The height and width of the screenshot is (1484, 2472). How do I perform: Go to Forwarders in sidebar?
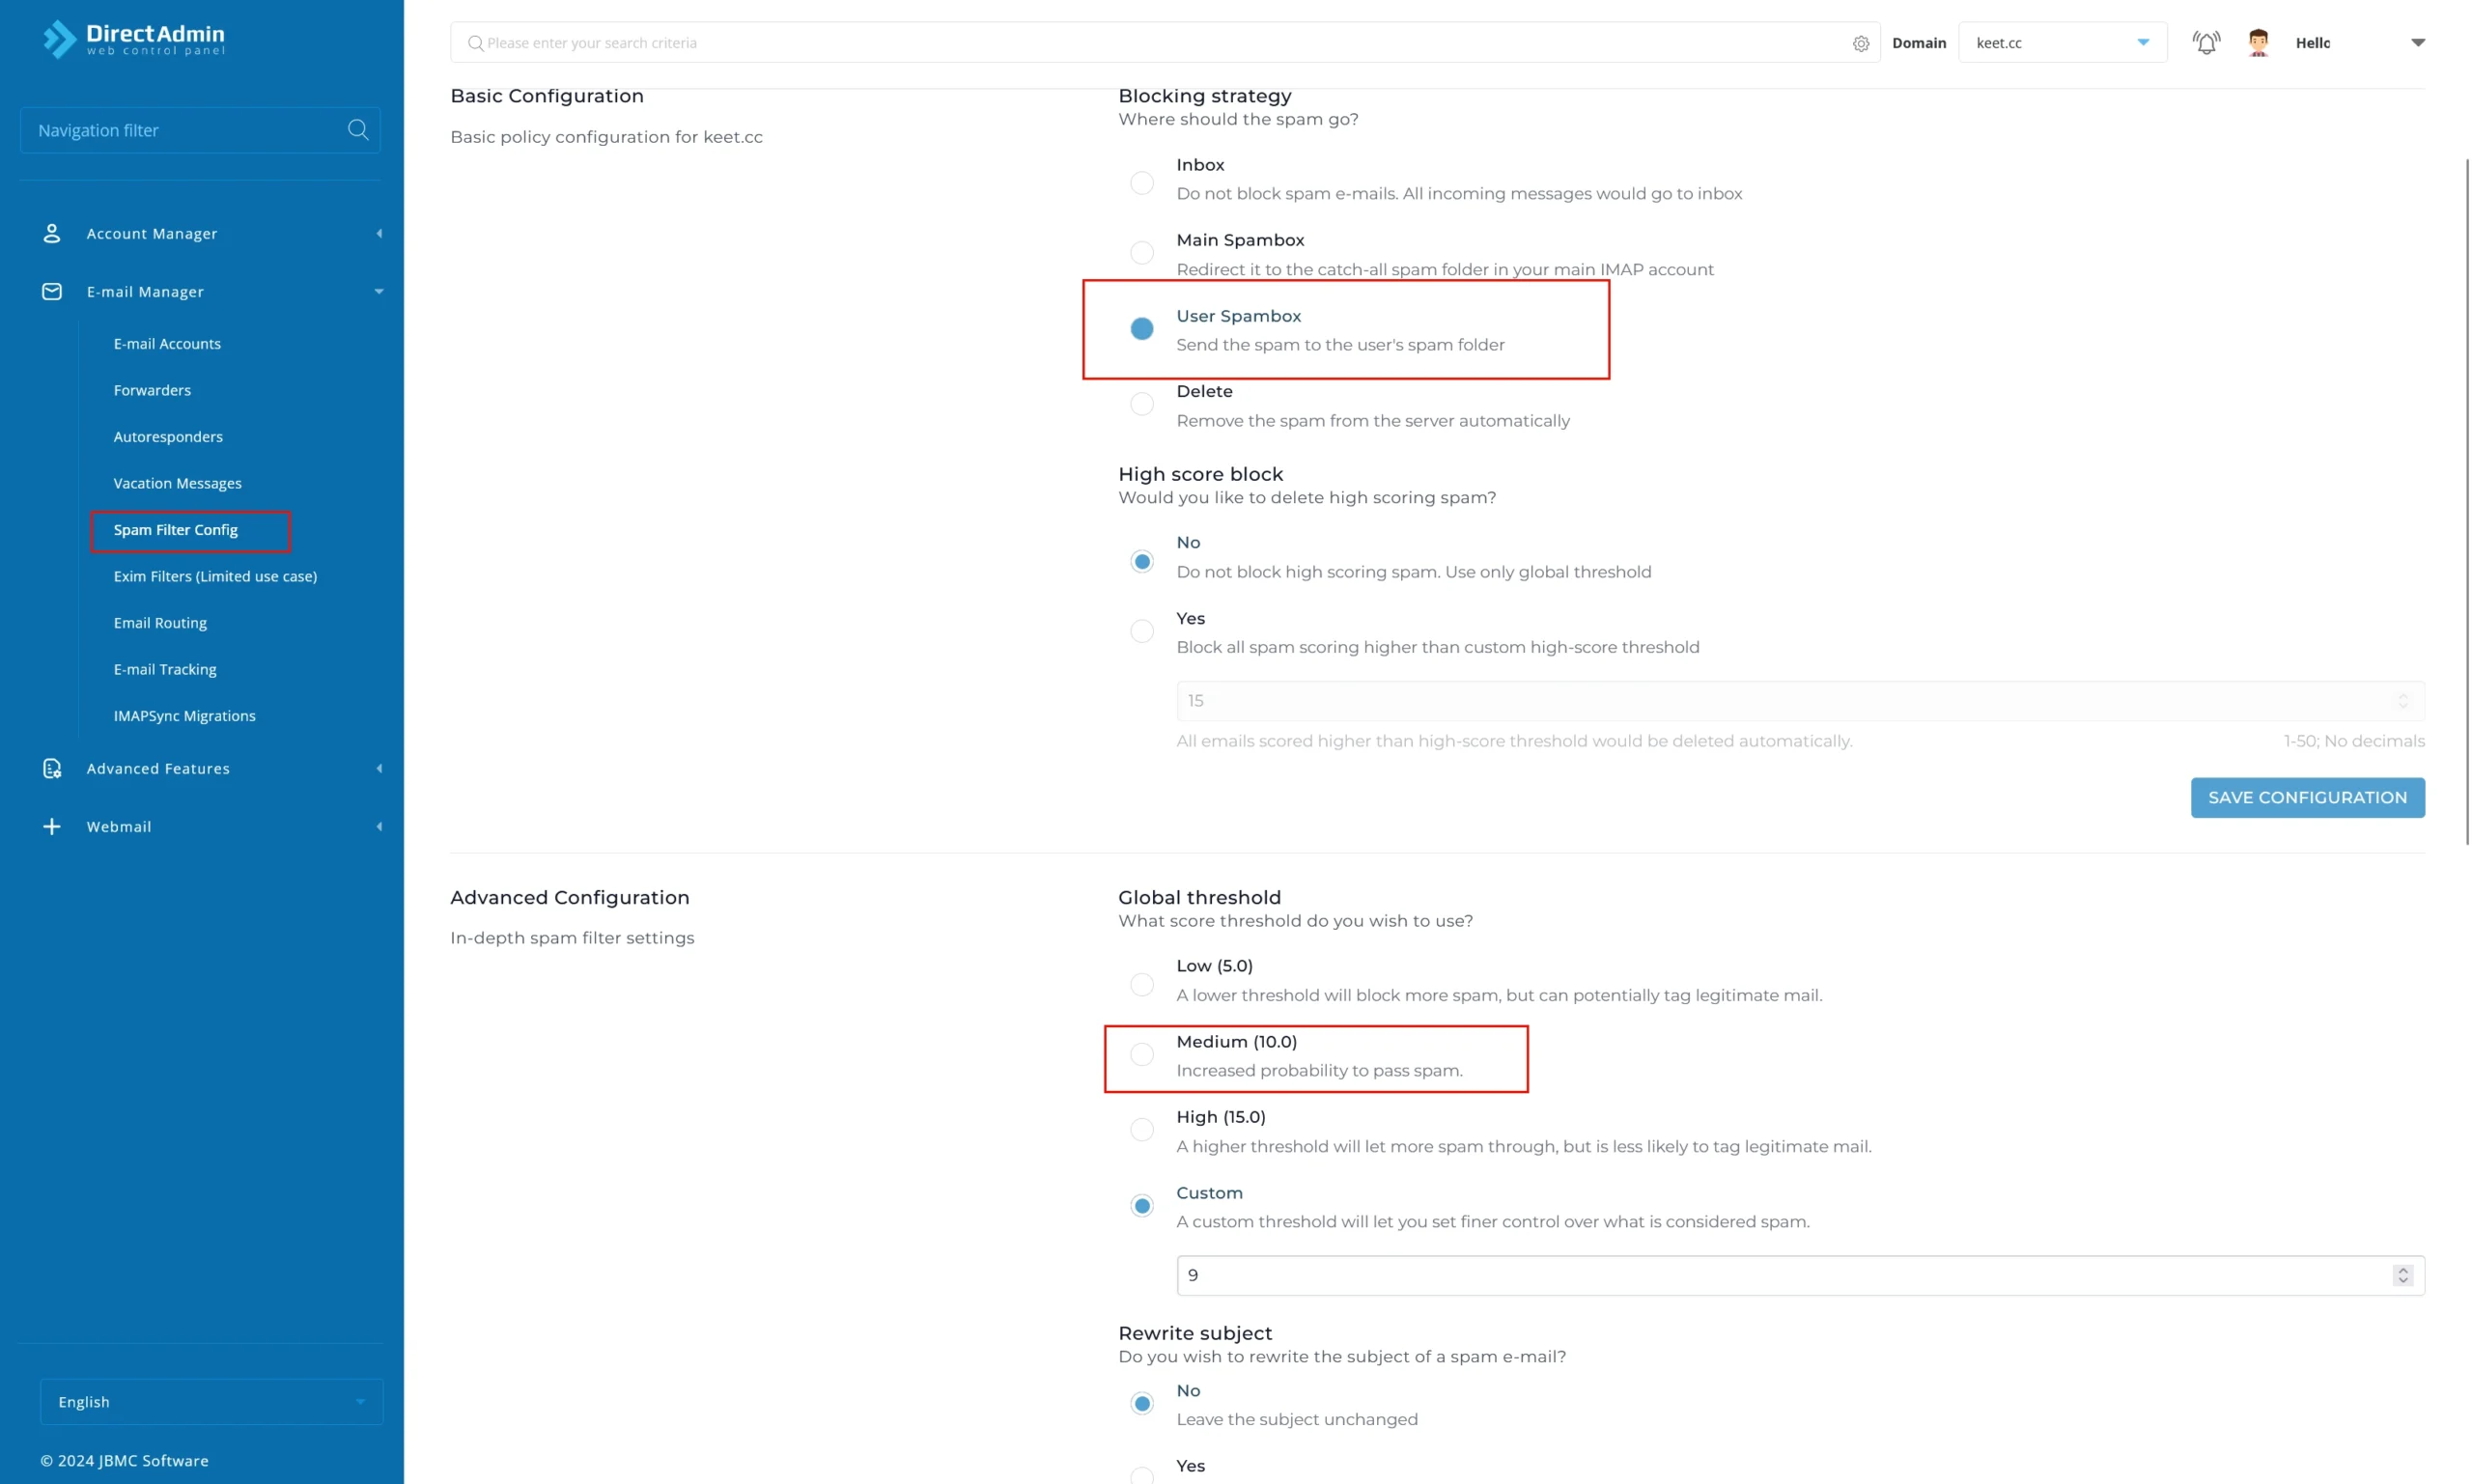coord(152,390)
